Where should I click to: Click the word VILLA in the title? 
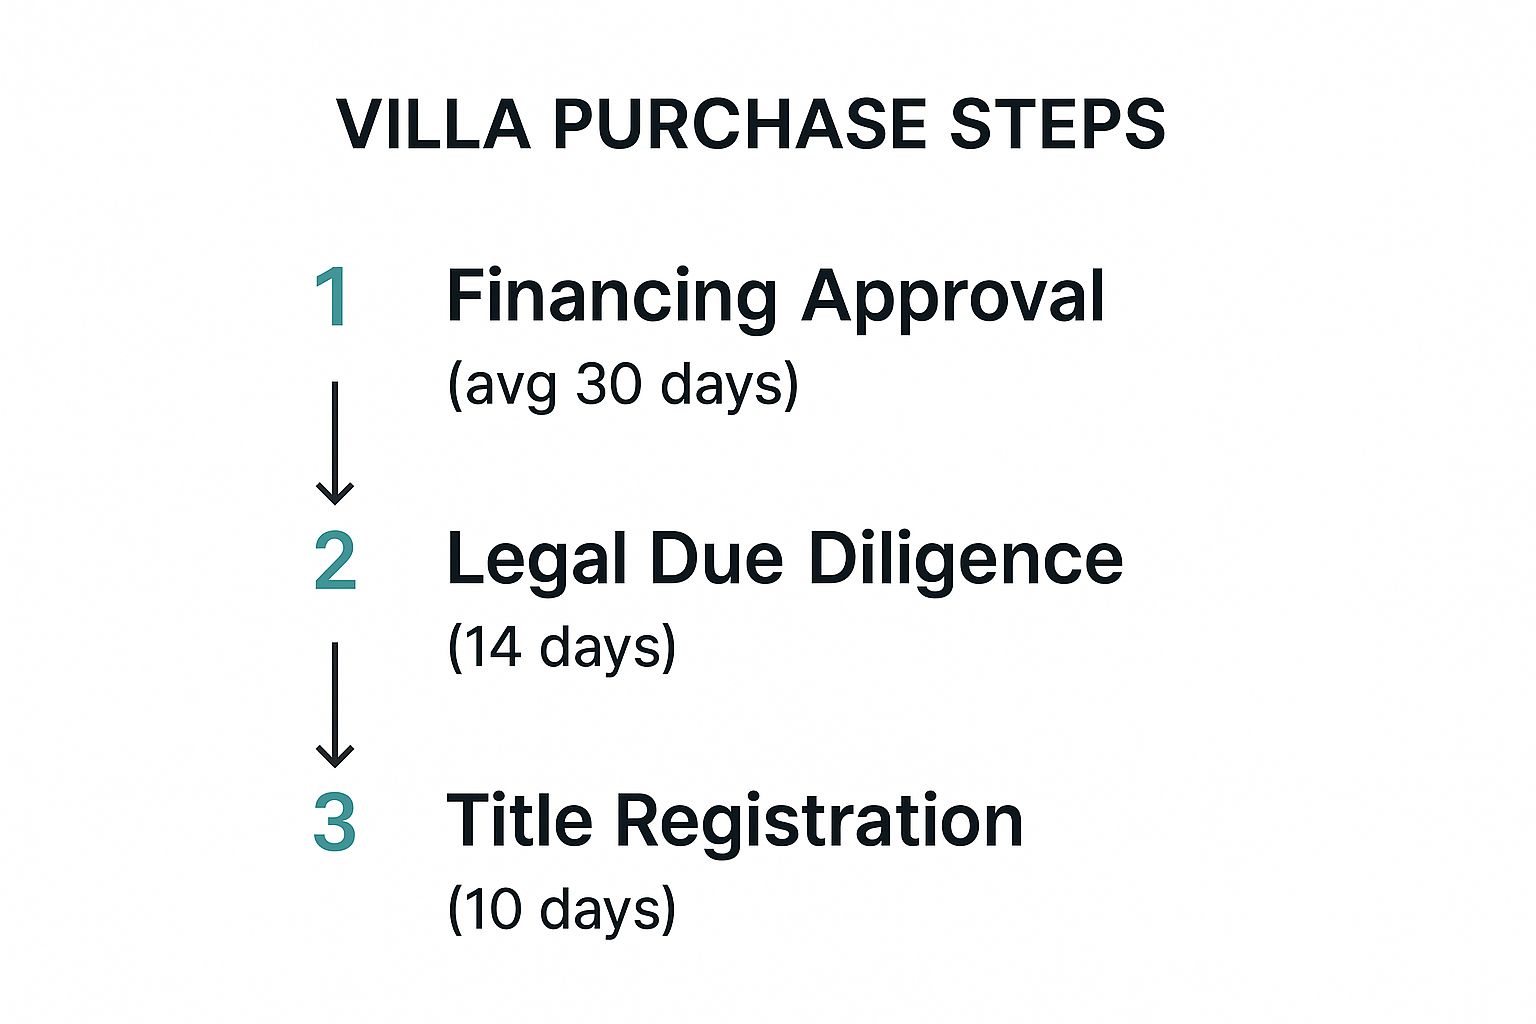(x=433, y=125)
